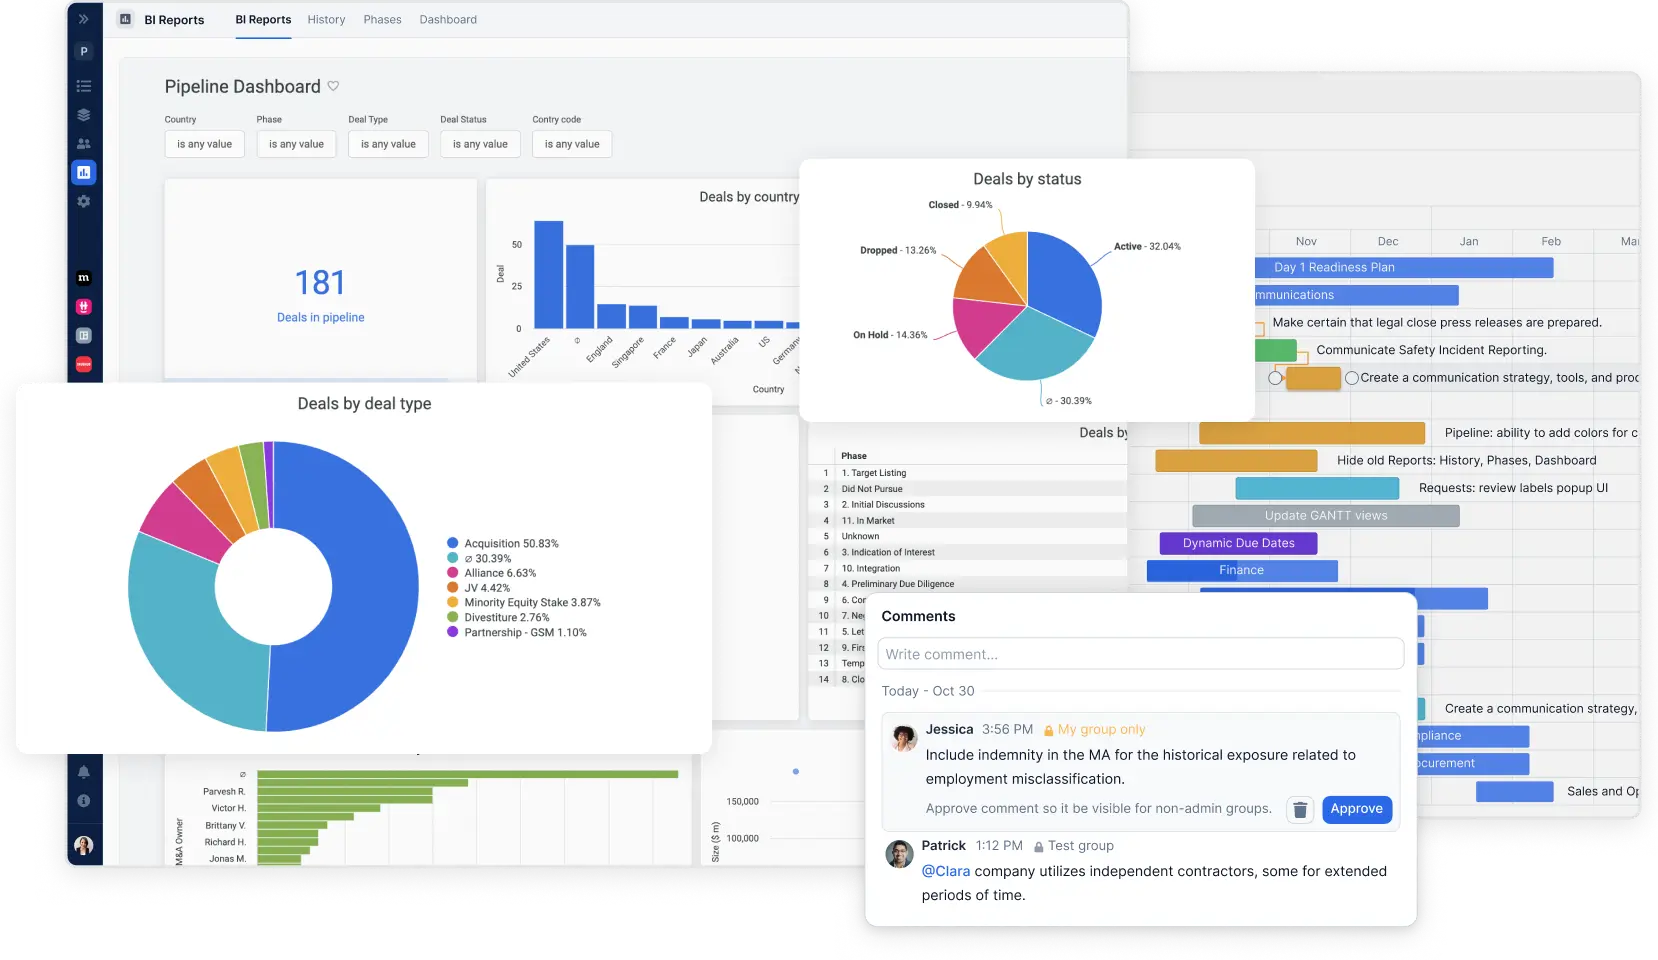Click the JV legend color dot
The width and height of the screenshot is (1658, 960).
453,588
